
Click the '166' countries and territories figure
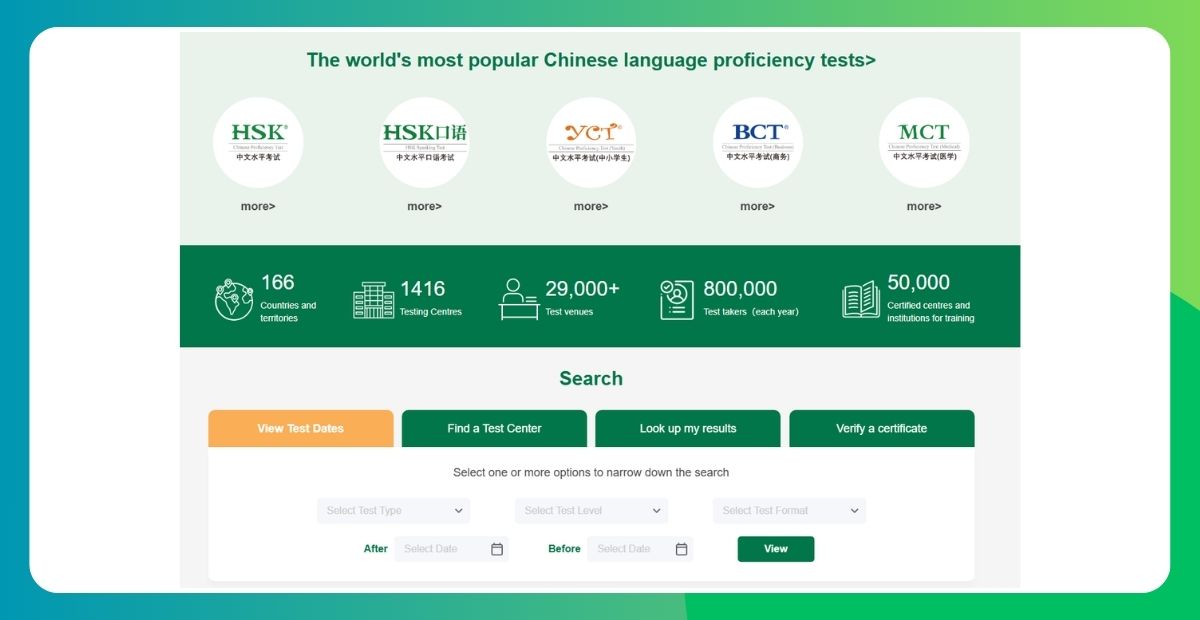pos(277,283)
